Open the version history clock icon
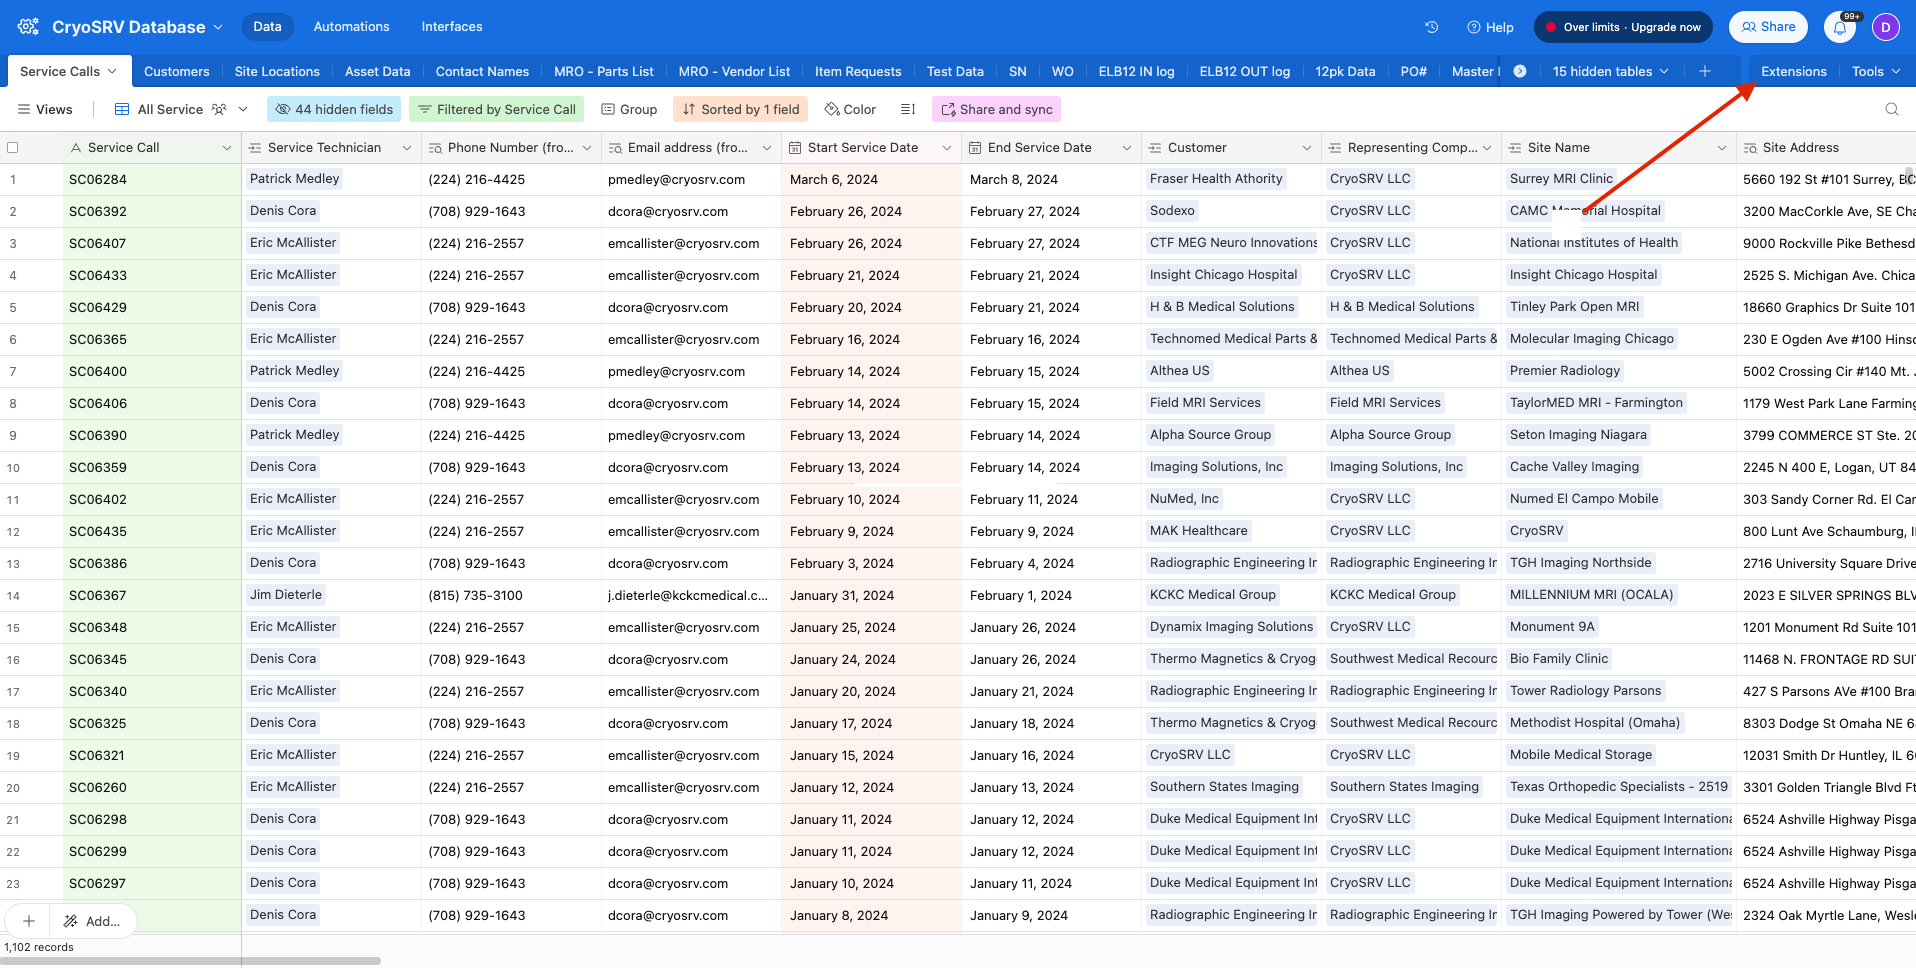Screen dimensions: 1916x968 coord(1432,27)
